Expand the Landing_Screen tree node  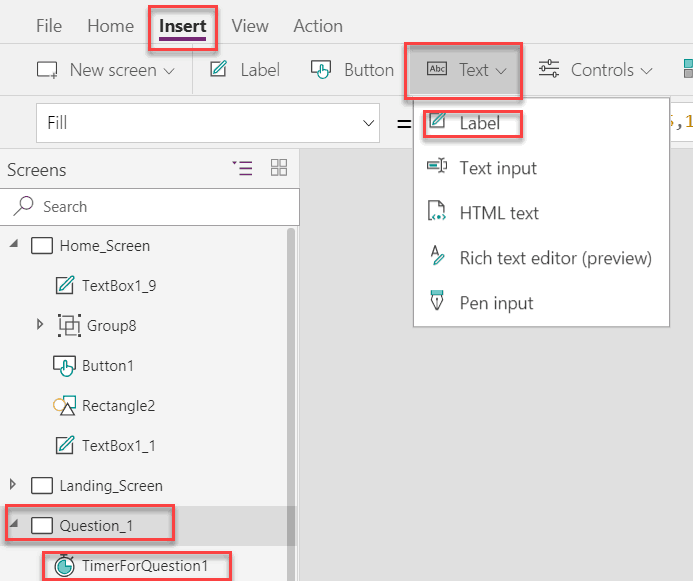13,485
